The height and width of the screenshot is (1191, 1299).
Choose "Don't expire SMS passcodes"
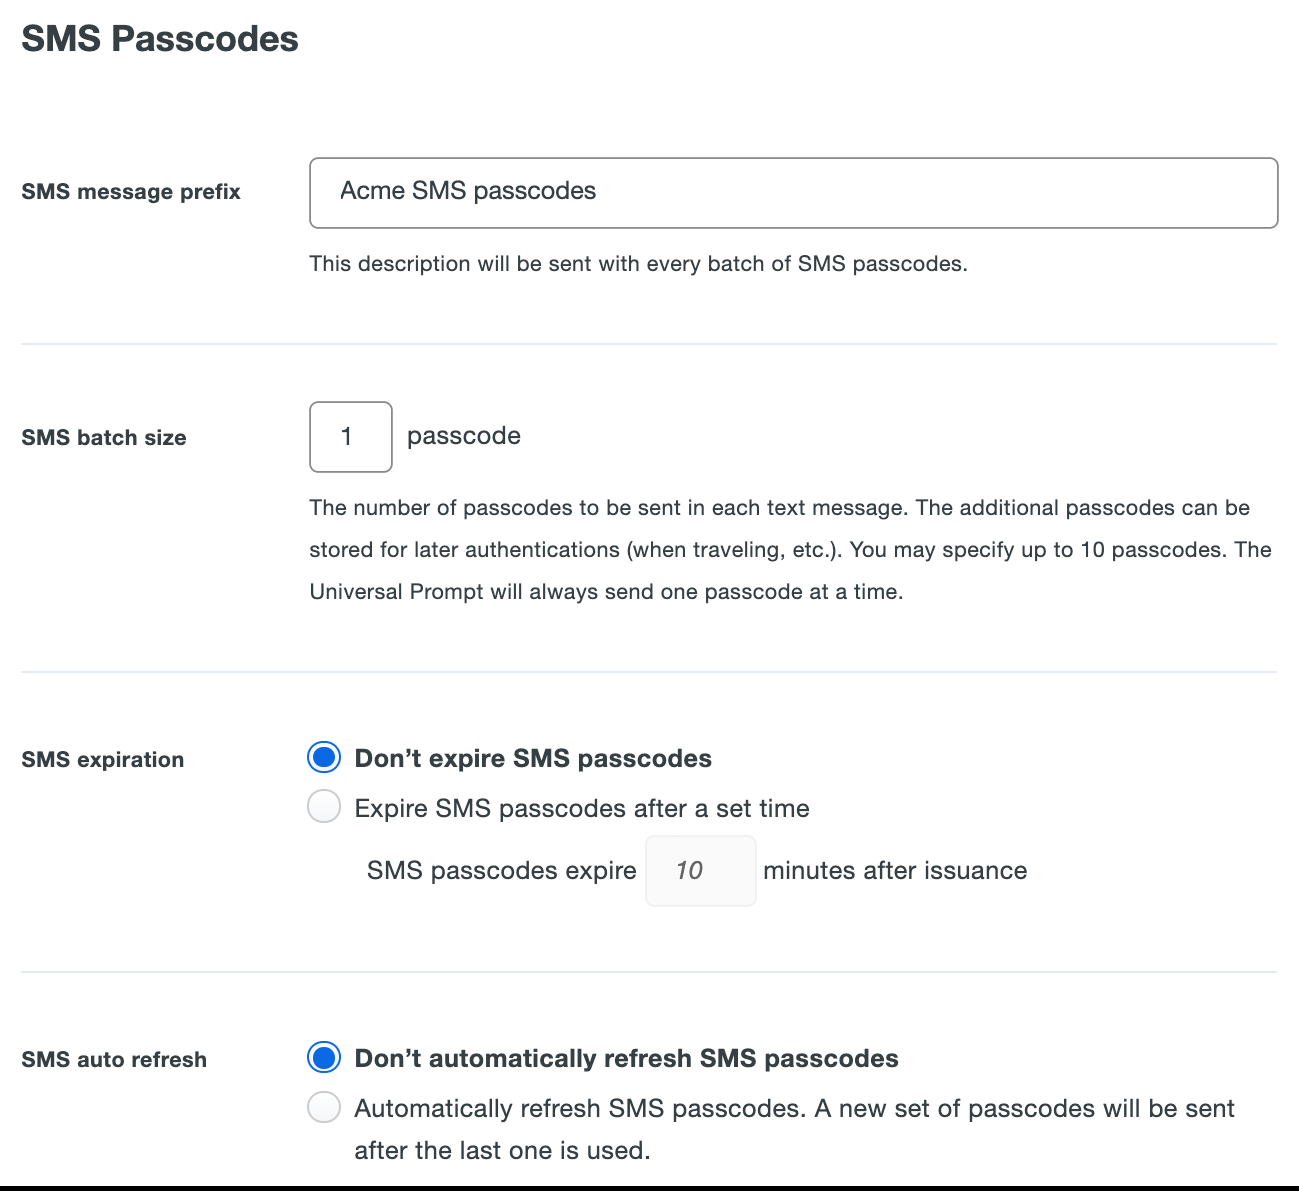324,757
